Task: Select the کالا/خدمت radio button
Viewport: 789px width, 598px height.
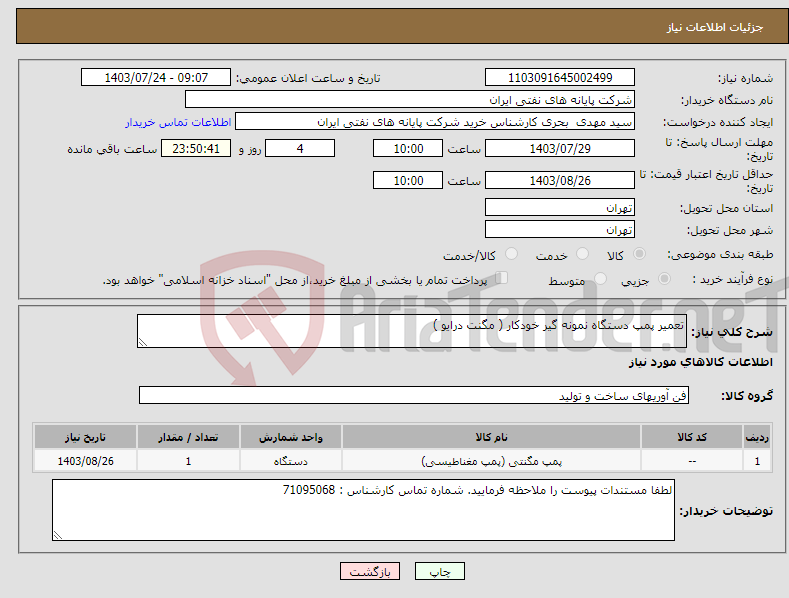Action: (x=511, y=254)
